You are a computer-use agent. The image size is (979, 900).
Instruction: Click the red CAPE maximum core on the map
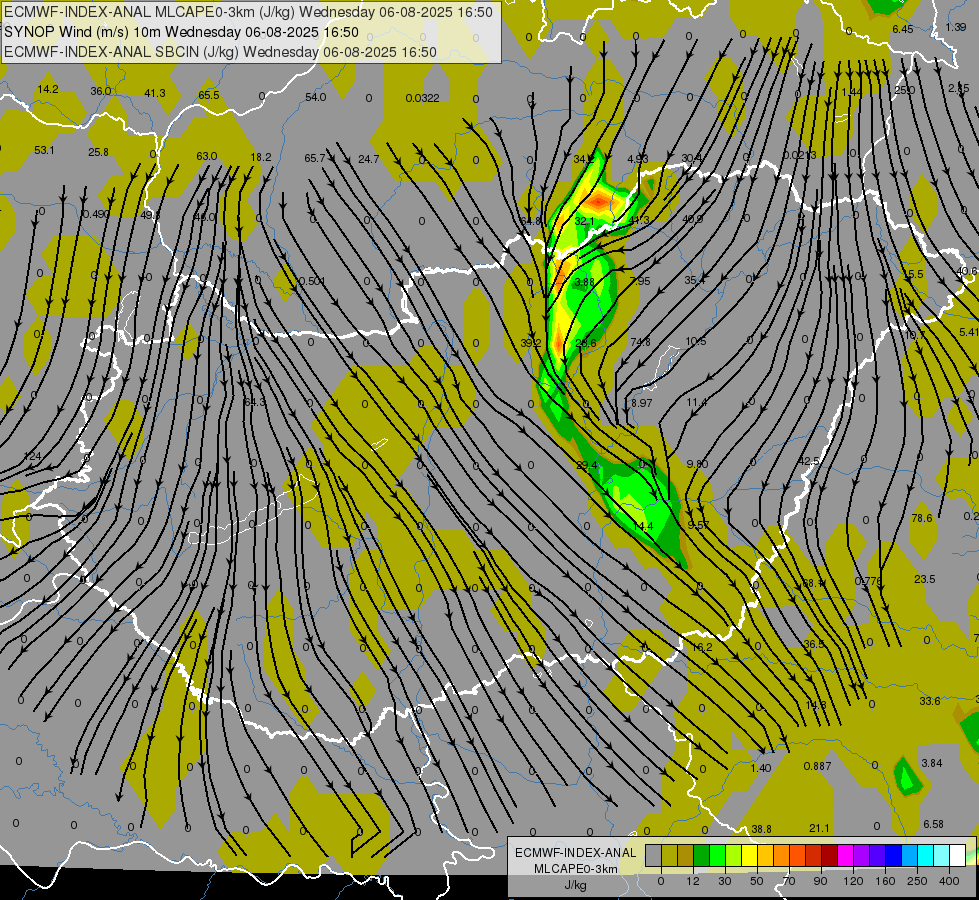pyautogui.click(x=599, y=201)
